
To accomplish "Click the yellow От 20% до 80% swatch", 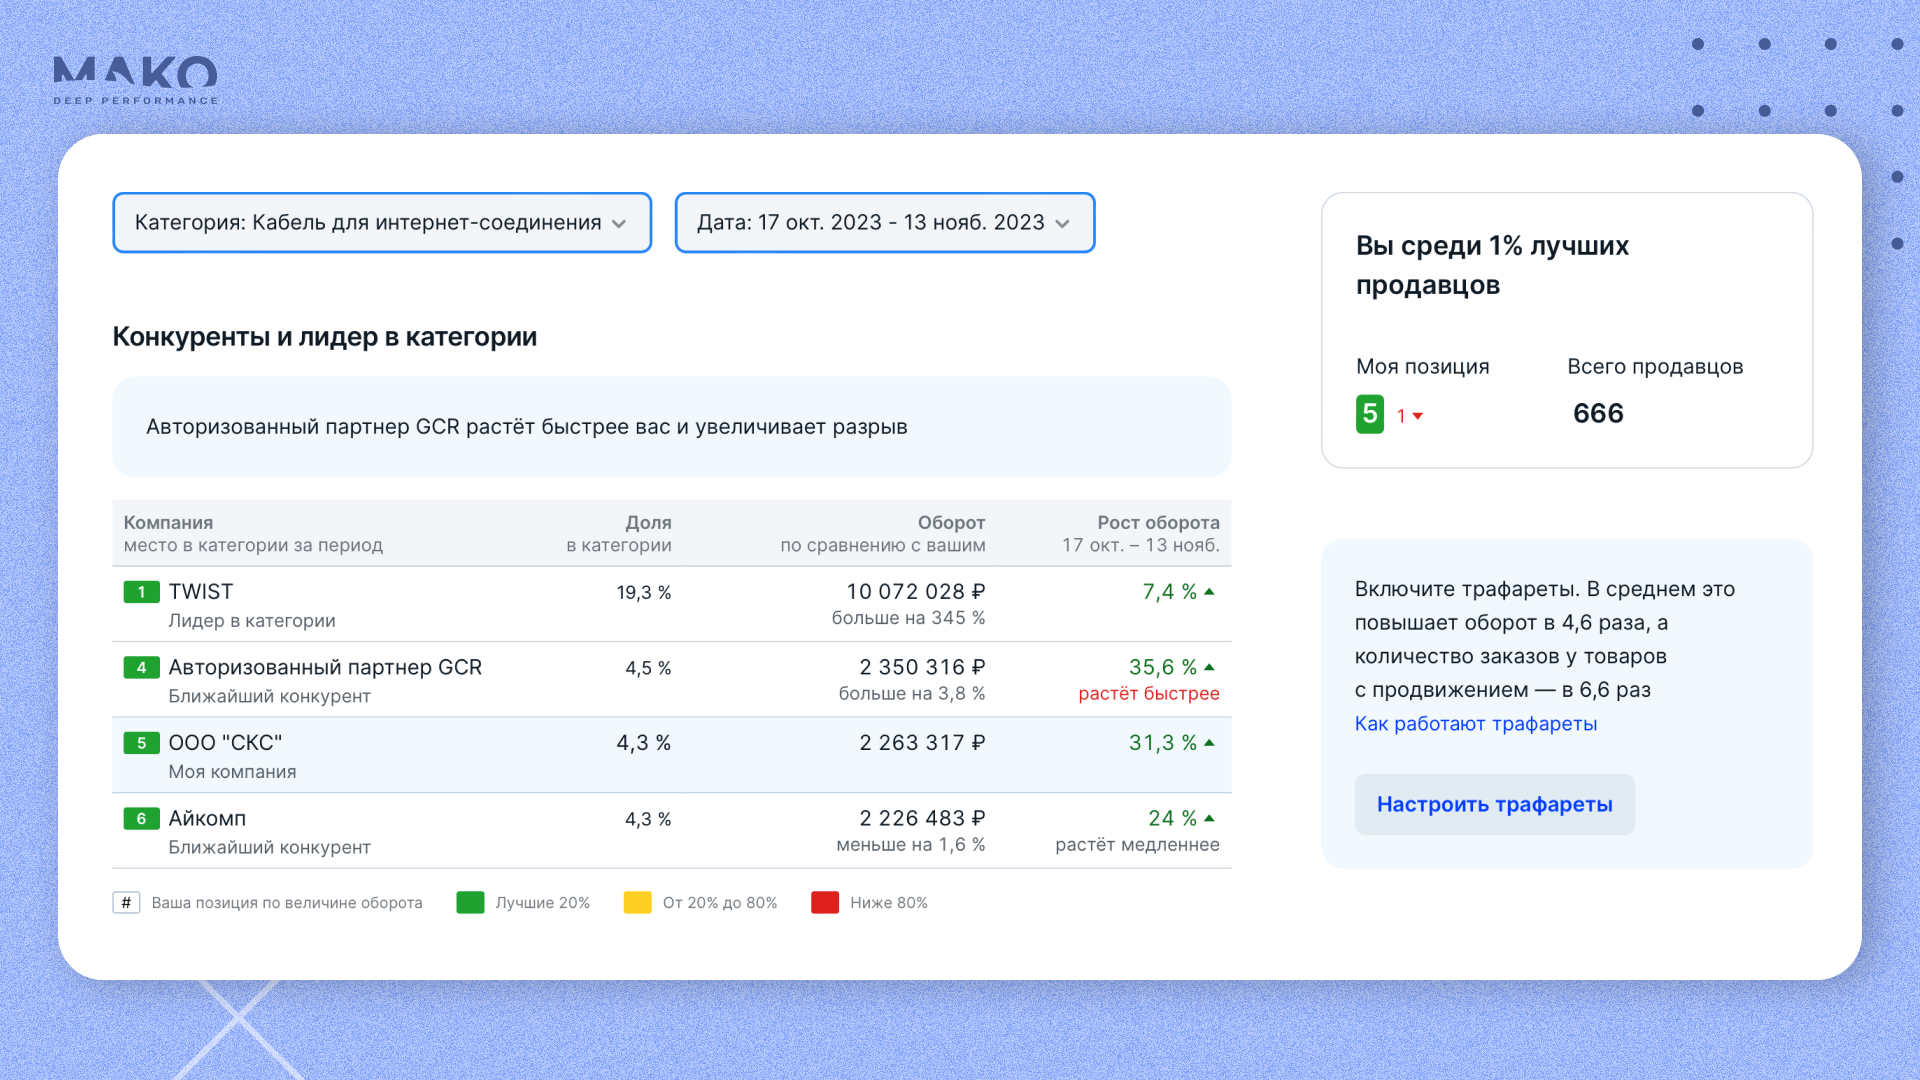I will [x=637, y=903].
